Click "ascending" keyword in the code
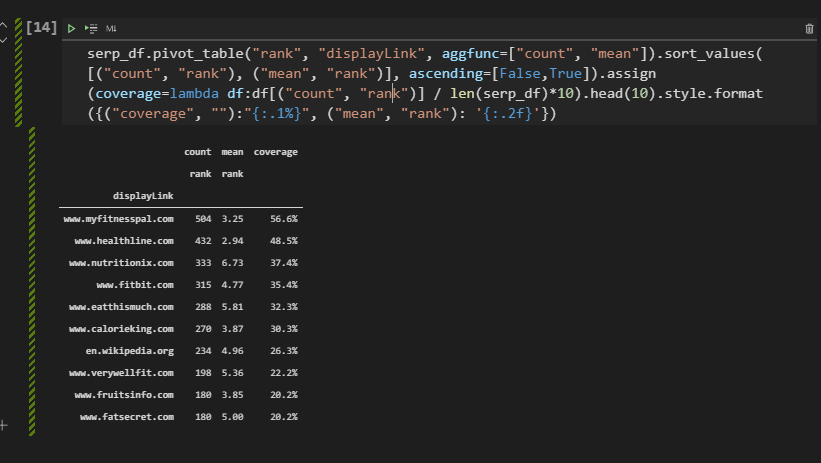821x463 pixels. 446,74
